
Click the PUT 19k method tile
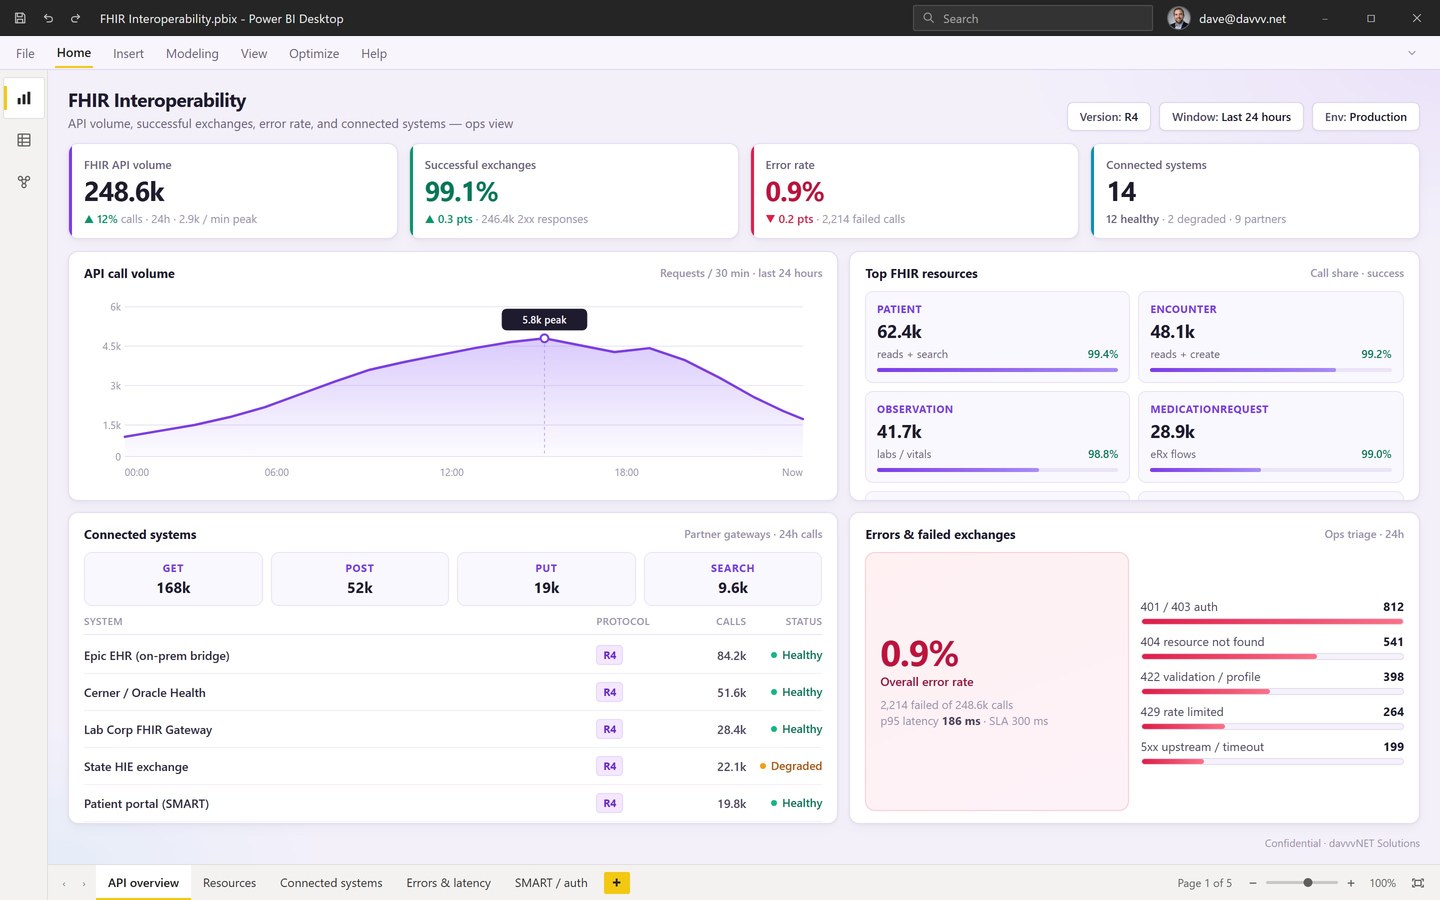[x=546, y=579]
